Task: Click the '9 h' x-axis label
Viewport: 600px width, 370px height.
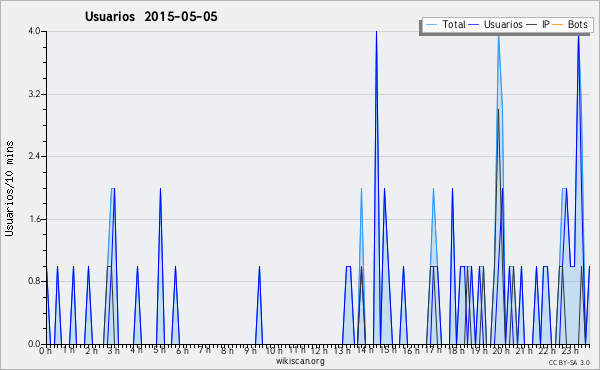Action: [250, 350]
